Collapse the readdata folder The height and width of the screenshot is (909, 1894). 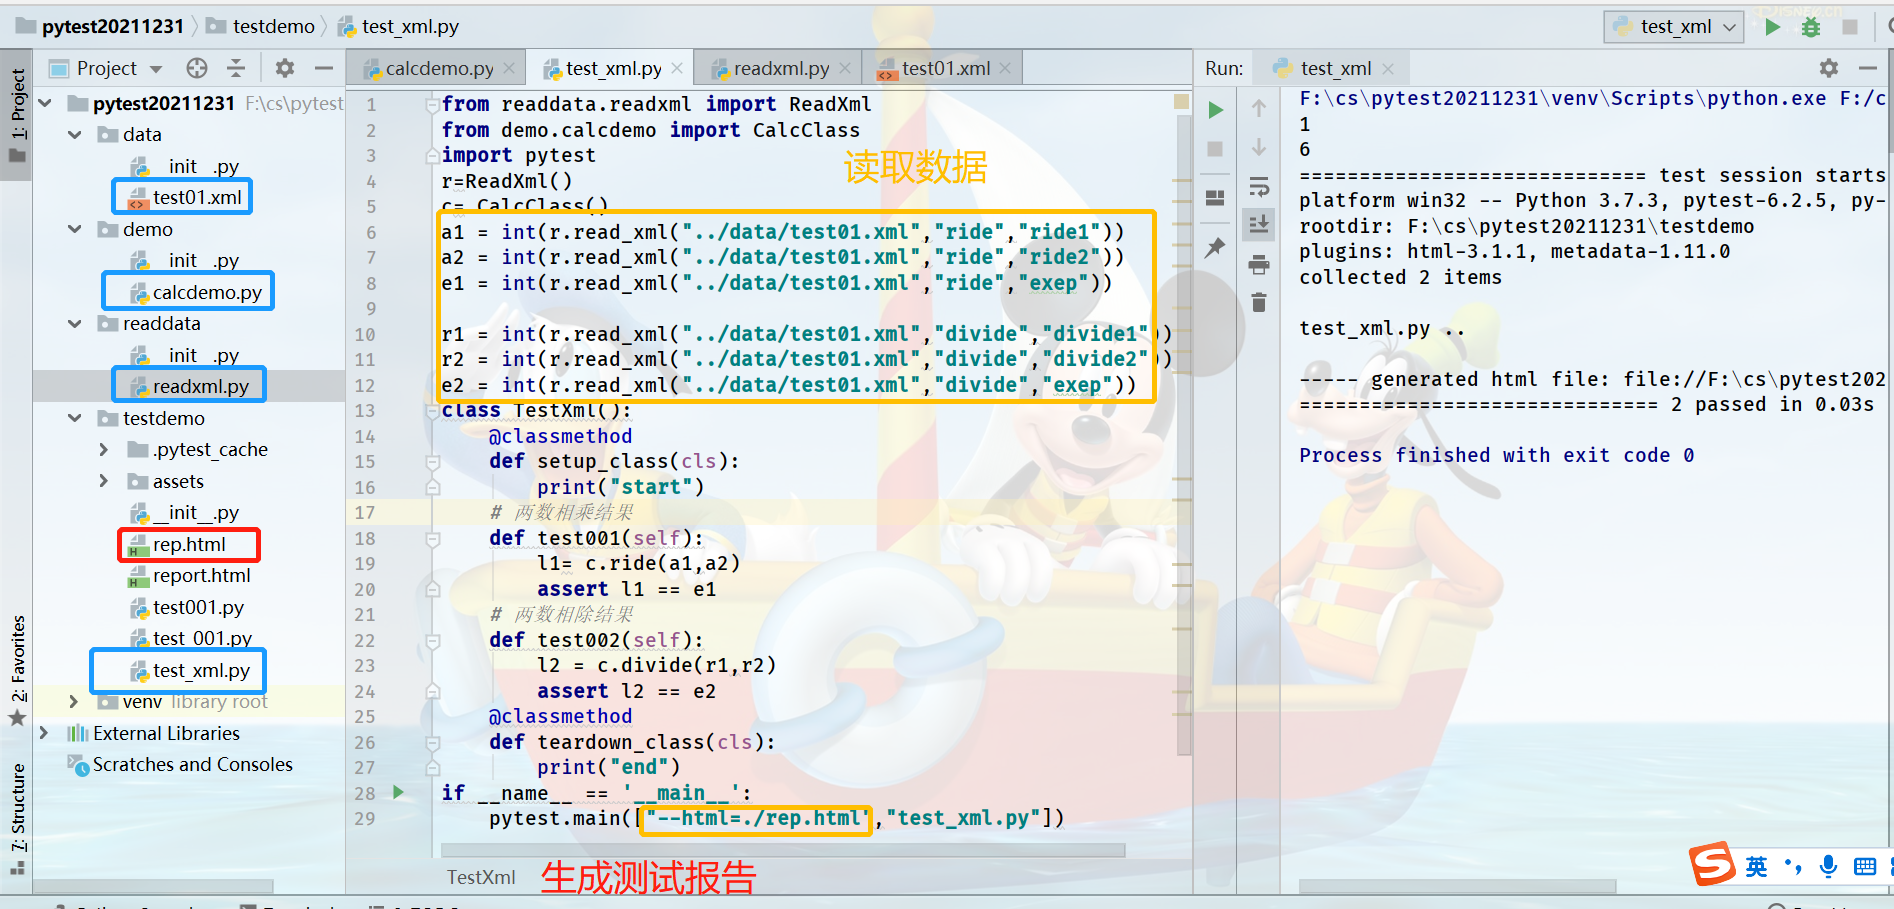(x=75, y=323)
